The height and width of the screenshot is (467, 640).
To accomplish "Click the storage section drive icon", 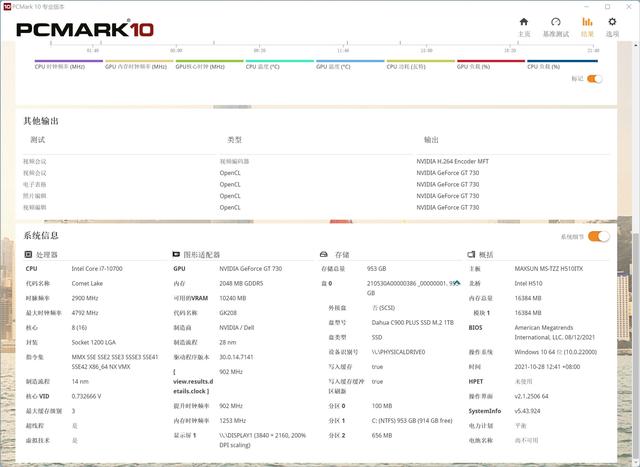I will pos(324,254).
